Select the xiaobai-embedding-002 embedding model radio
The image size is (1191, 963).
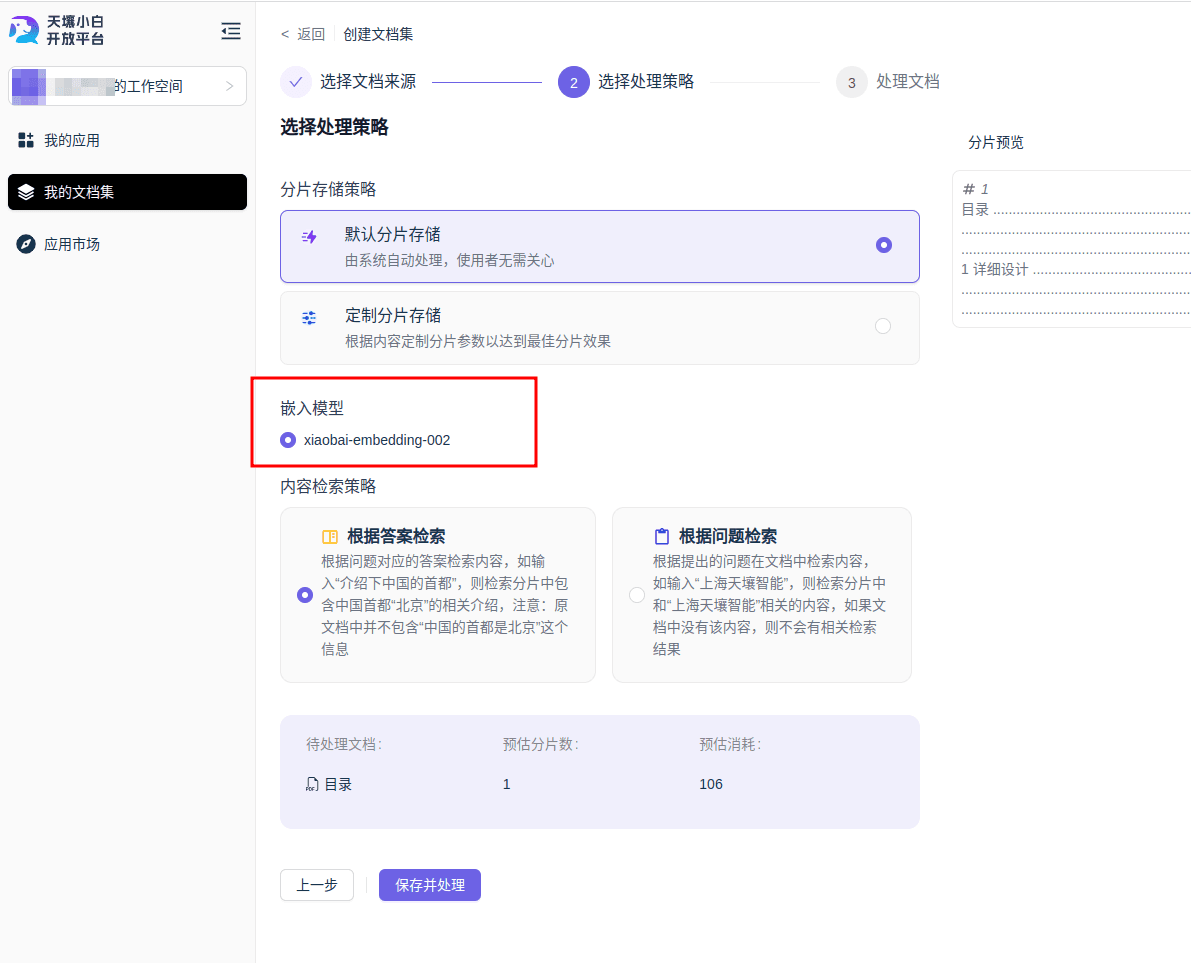[288, 439]
